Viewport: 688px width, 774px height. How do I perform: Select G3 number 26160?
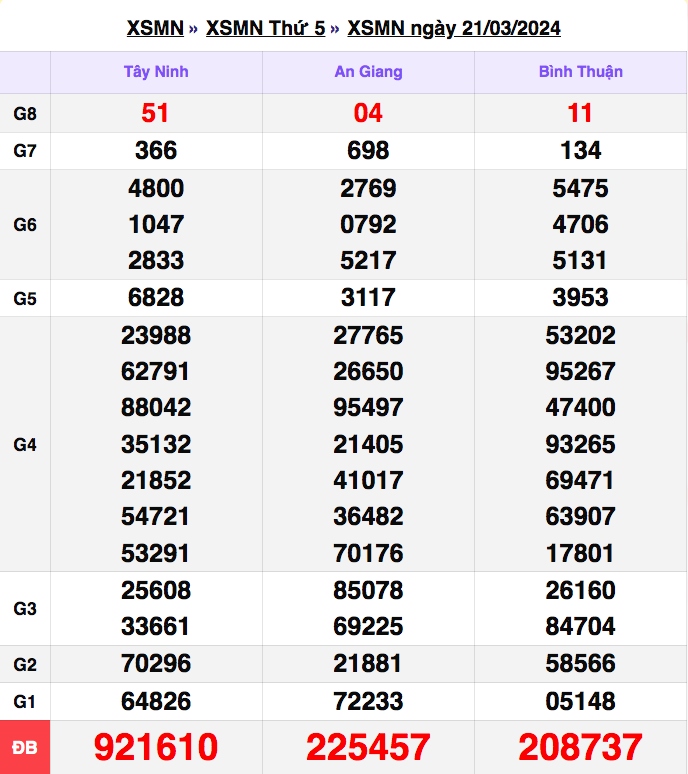click(580, 590)
